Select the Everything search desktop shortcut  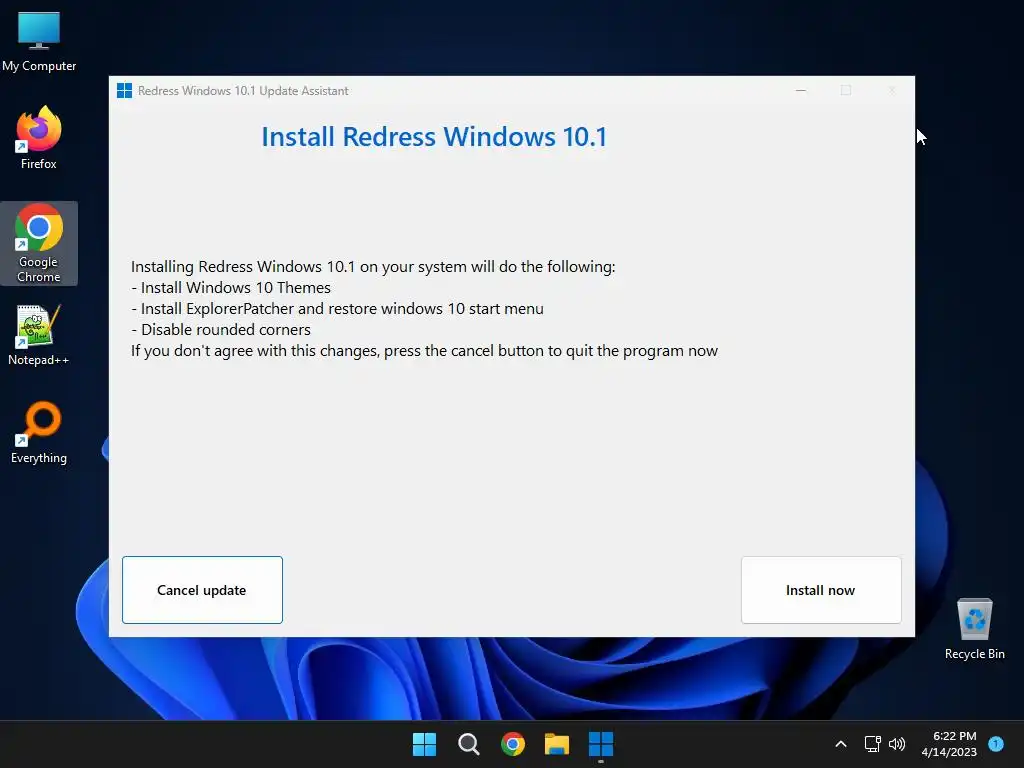click(x=39, y=432)
